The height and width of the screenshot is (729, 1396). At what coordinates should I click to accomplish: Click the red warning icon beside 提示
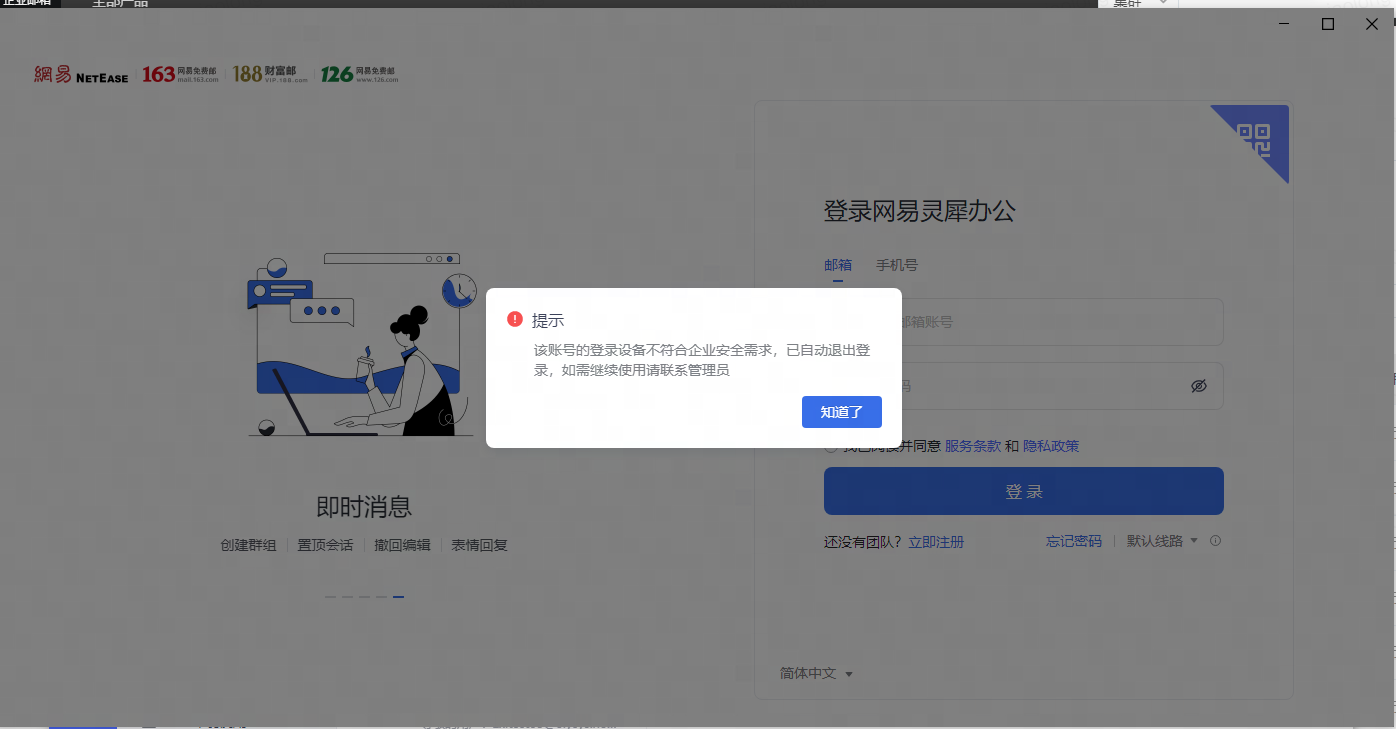tap(515, 320)
